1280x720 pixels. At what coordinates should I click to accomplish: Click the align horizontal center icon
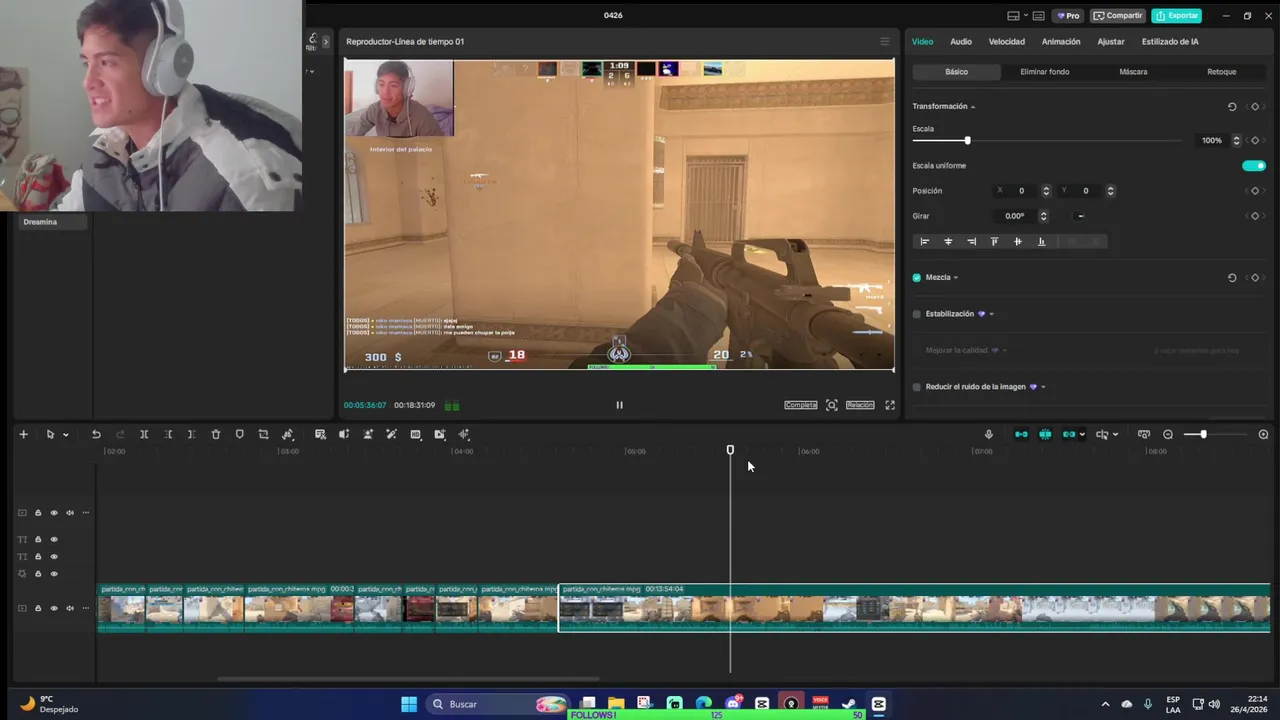(948, 241)
